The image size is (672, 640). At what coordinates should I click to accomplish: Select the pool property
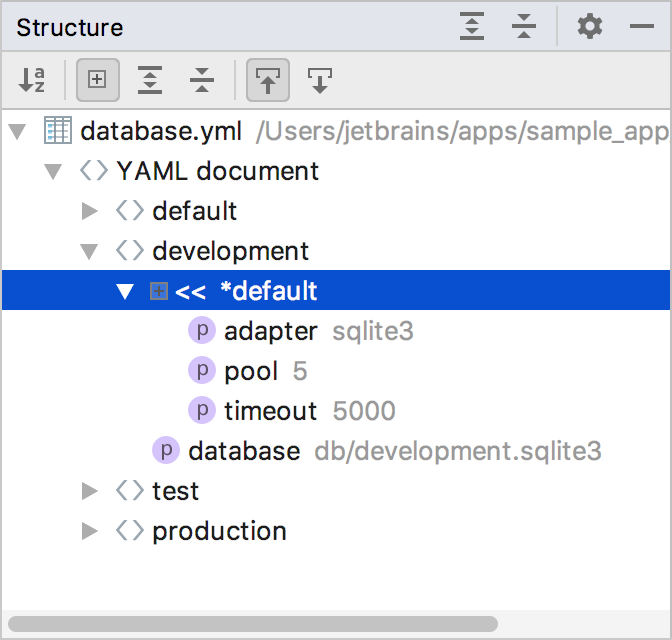click(x=251, y=371)
